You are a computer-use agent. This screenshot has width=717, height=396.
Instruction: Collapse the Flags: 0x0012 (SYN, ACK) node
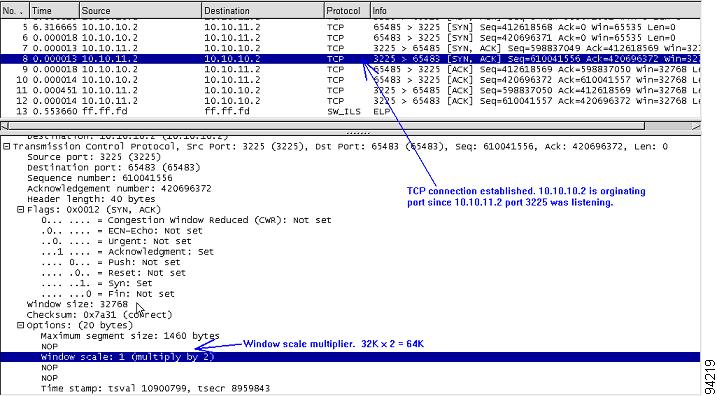[x=20, y=210]
